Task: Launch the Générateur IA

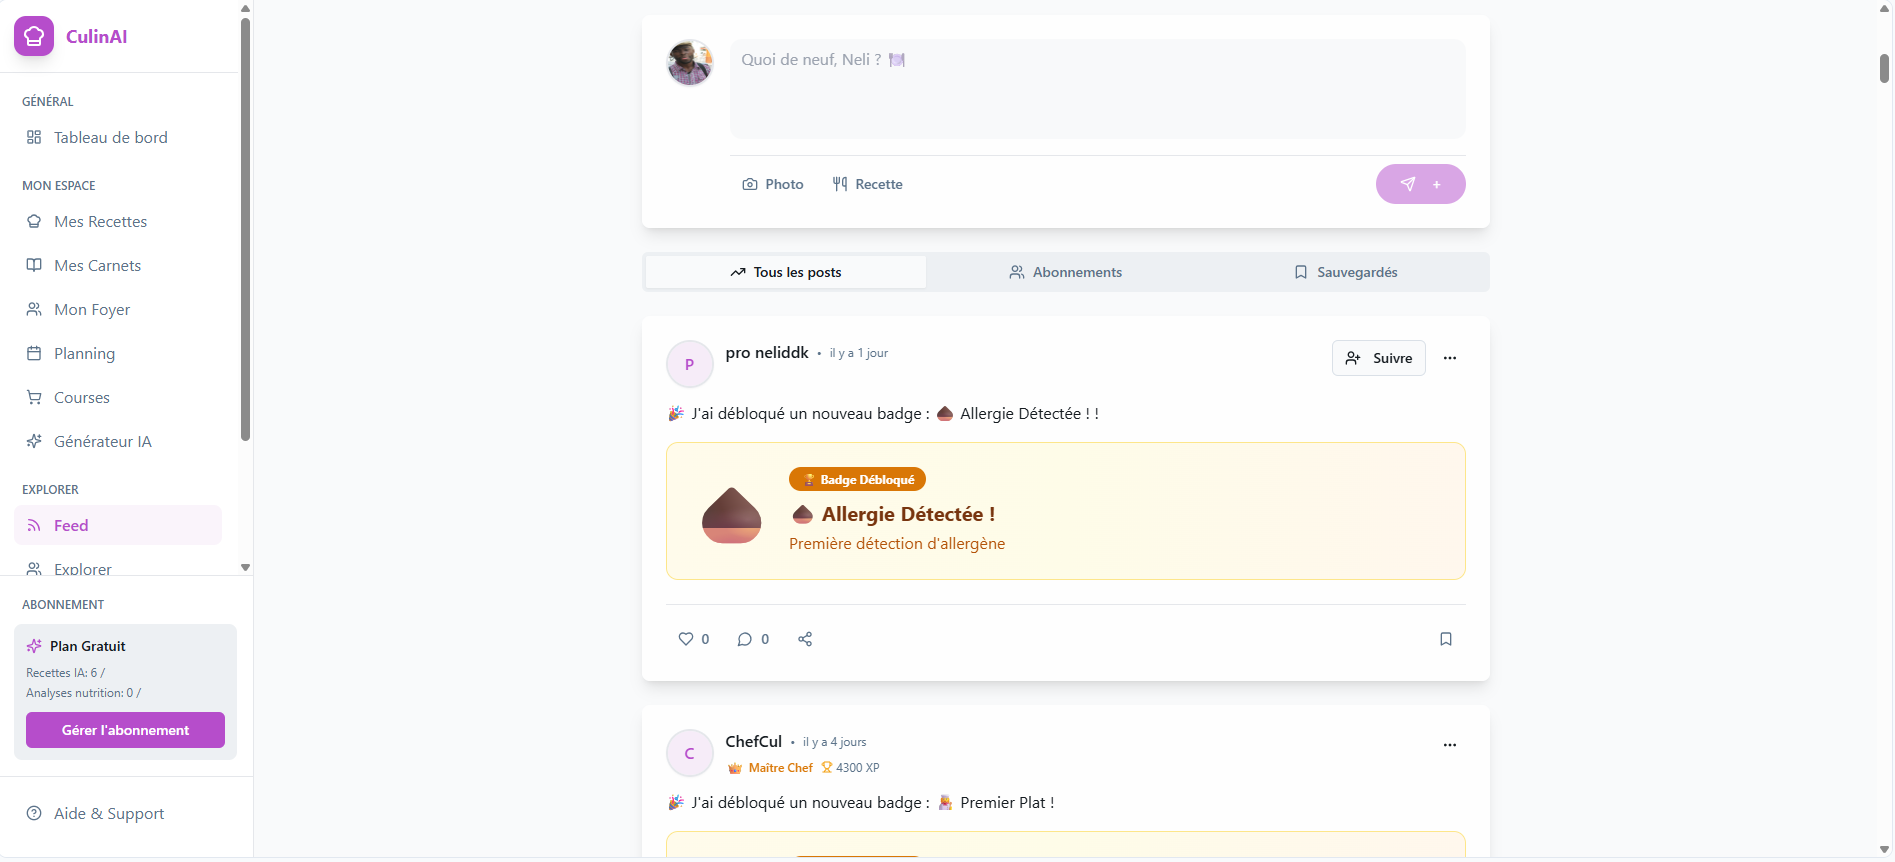Action: click(118, 441)
